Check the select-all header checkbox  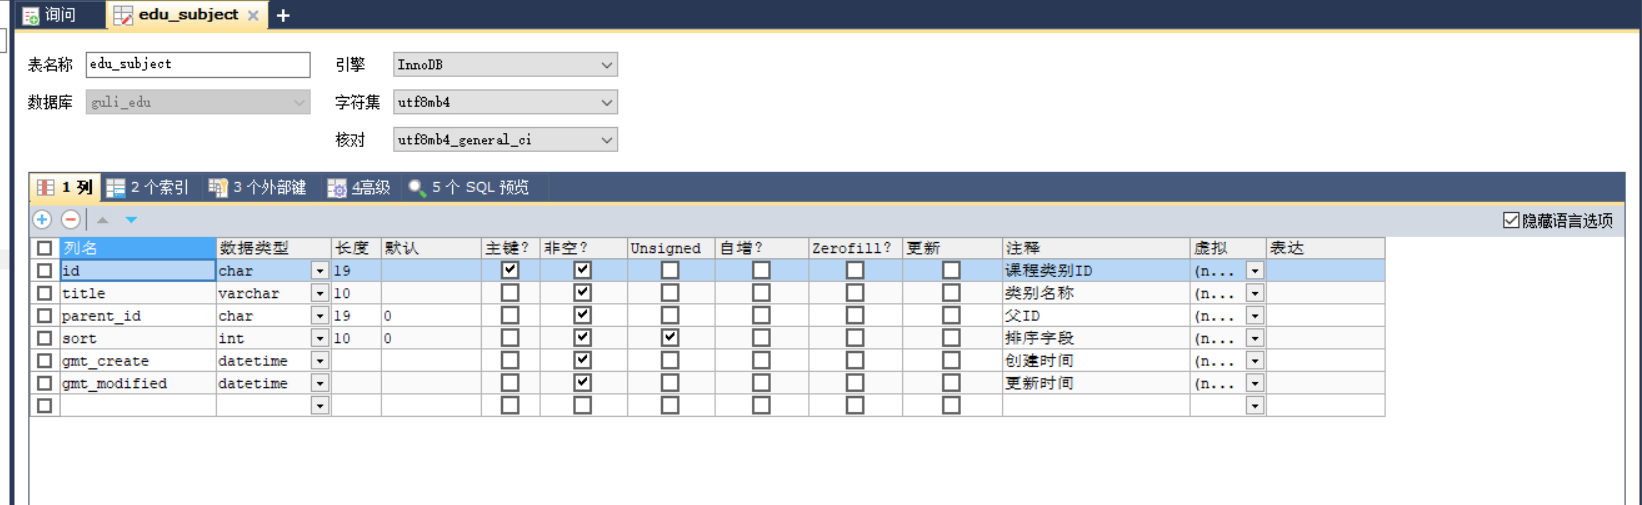pyautogui.click(x=44, y=248)
